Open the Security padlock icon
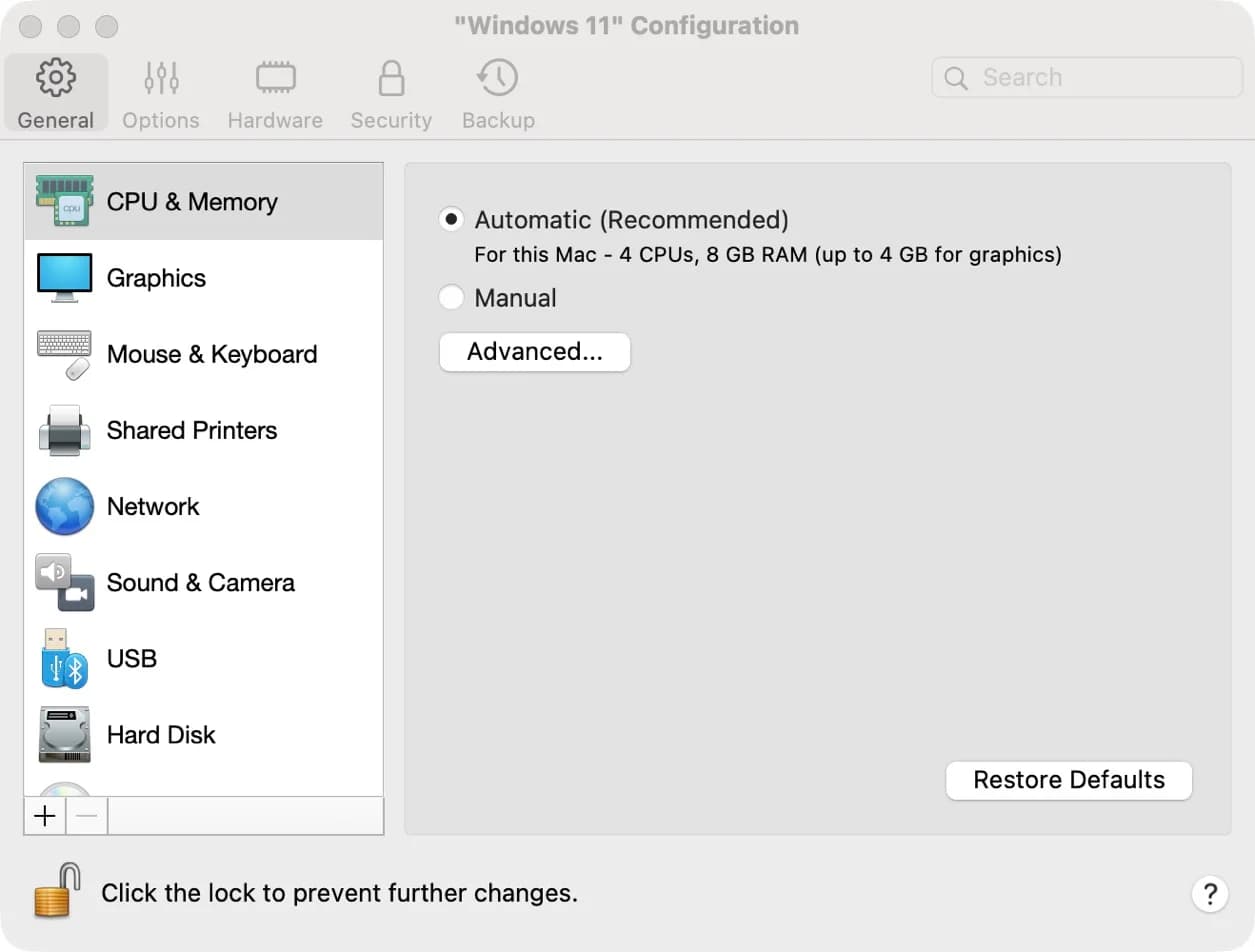Screen dimensions: 1255x952 [391, 78]
